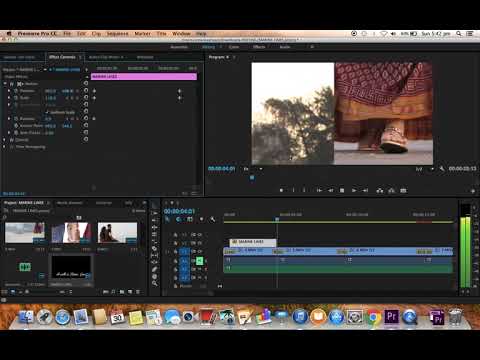Open the File menu
Screen dimensions: 480x360
[x=67, y=34]
